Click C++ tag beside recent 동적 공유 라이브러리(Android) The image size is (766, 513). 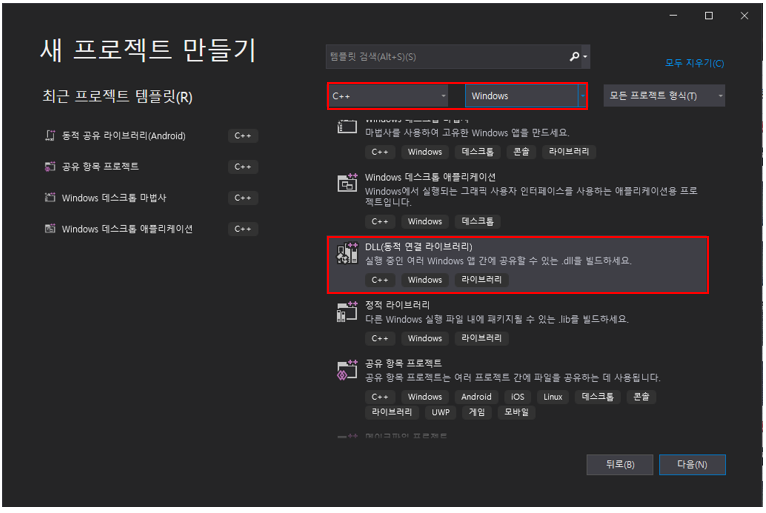(x=243, y=136)
